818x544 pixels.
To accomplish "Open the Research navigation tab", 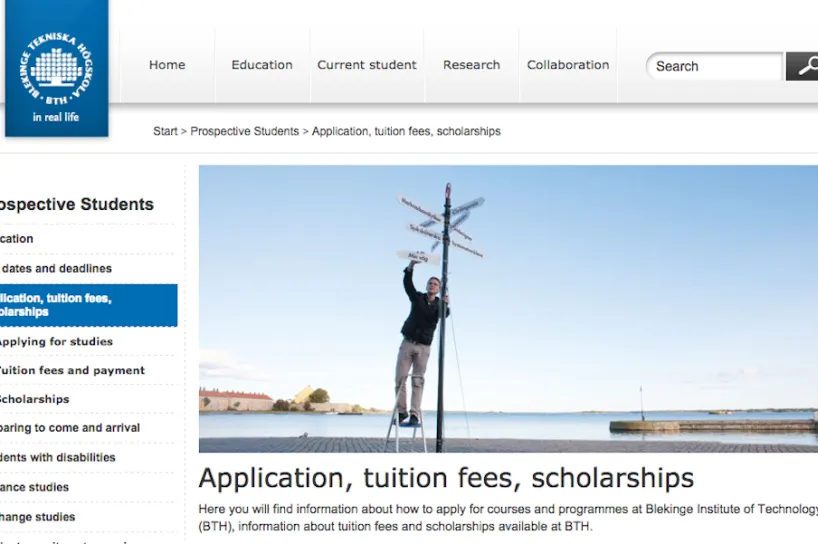I will [x=472, y=65].
